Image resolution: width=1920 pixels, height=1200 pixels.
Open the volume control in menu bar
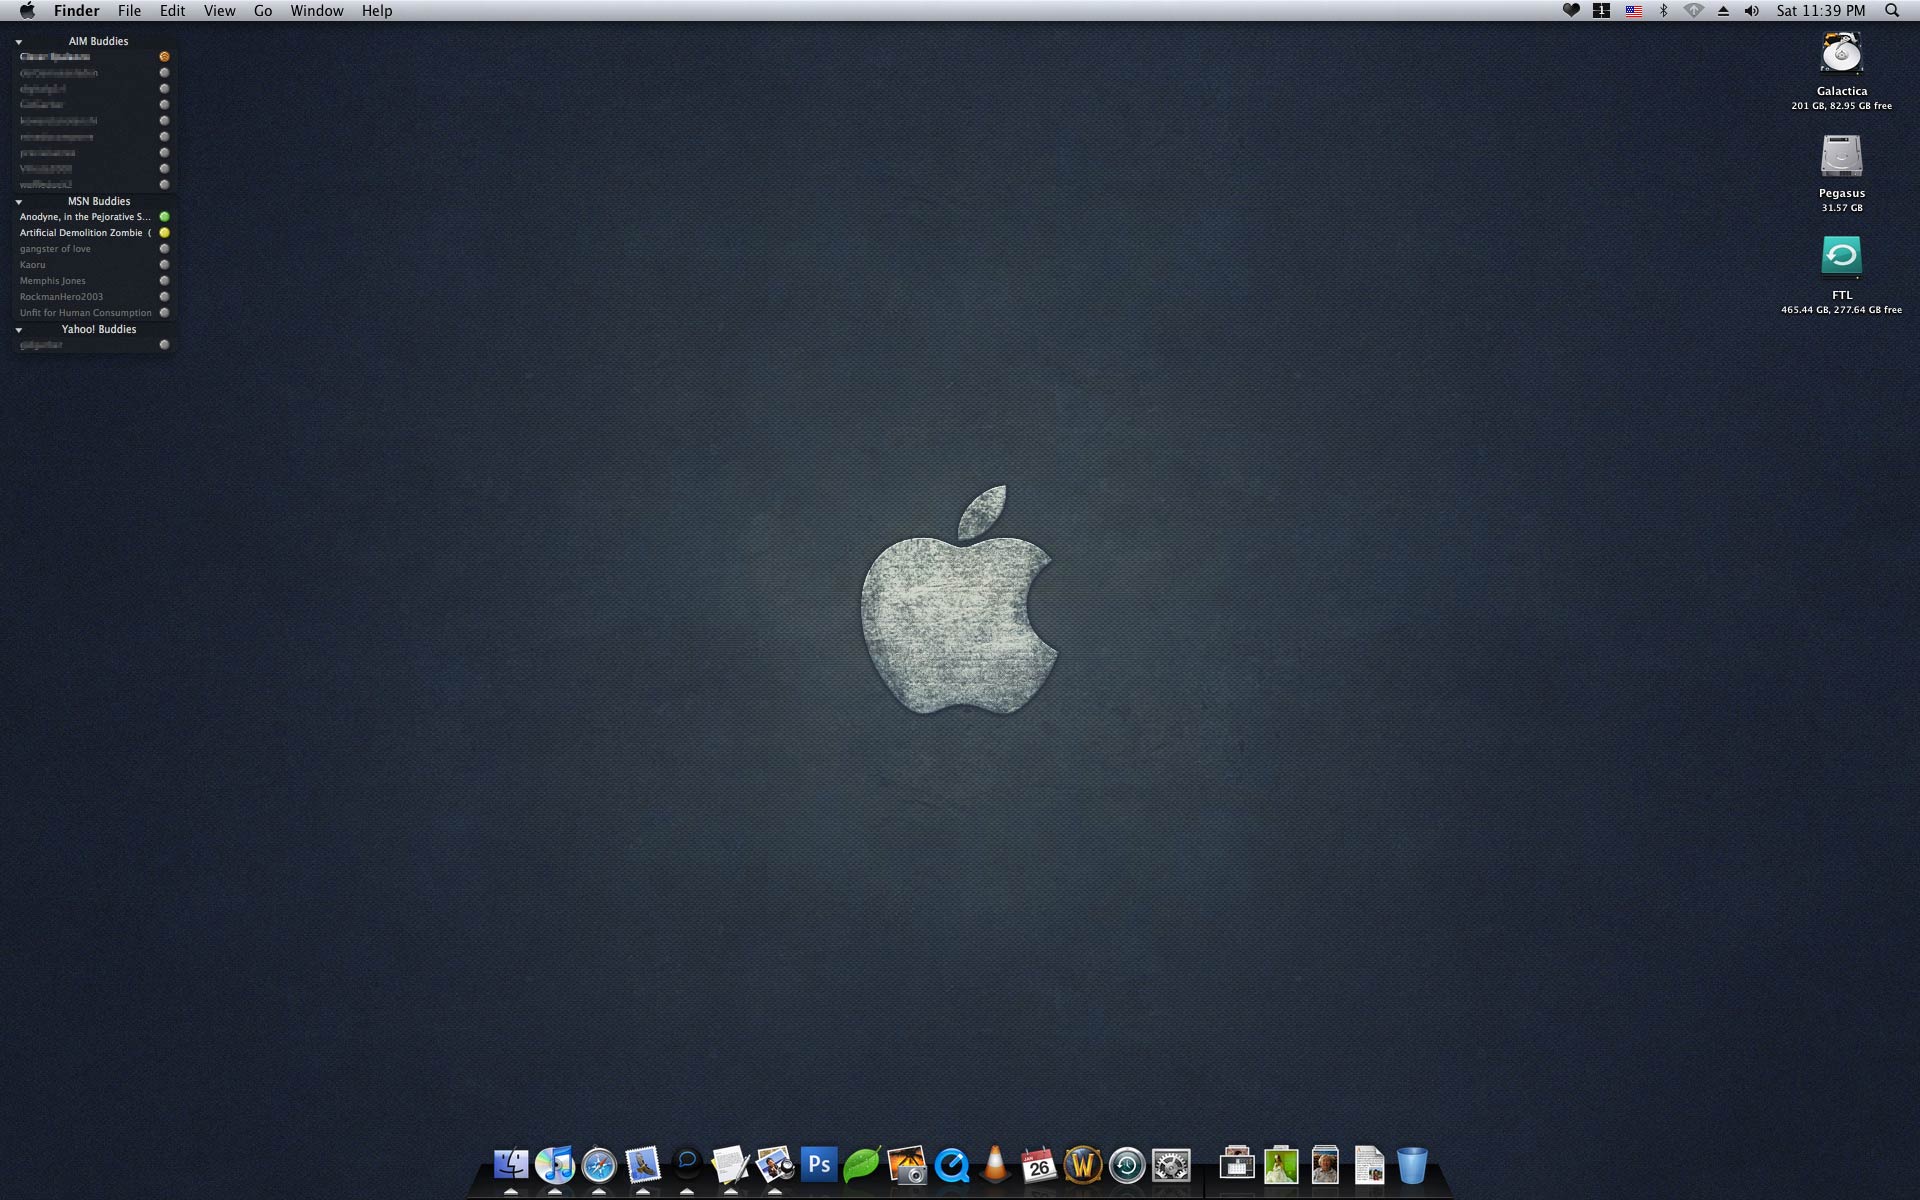tap(1752, 10)
